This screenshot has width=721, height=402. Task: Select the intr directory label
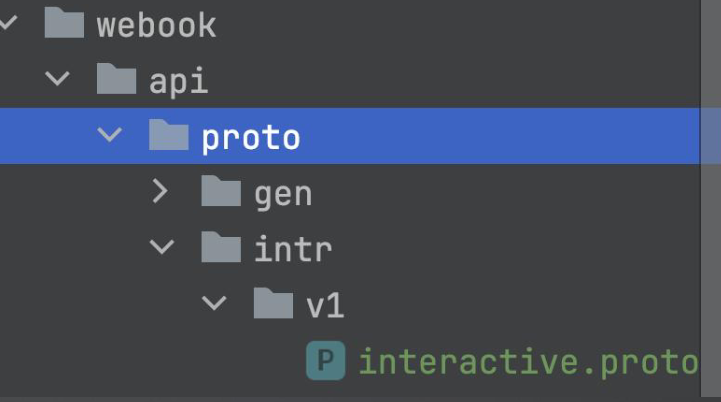click(293, 249)
